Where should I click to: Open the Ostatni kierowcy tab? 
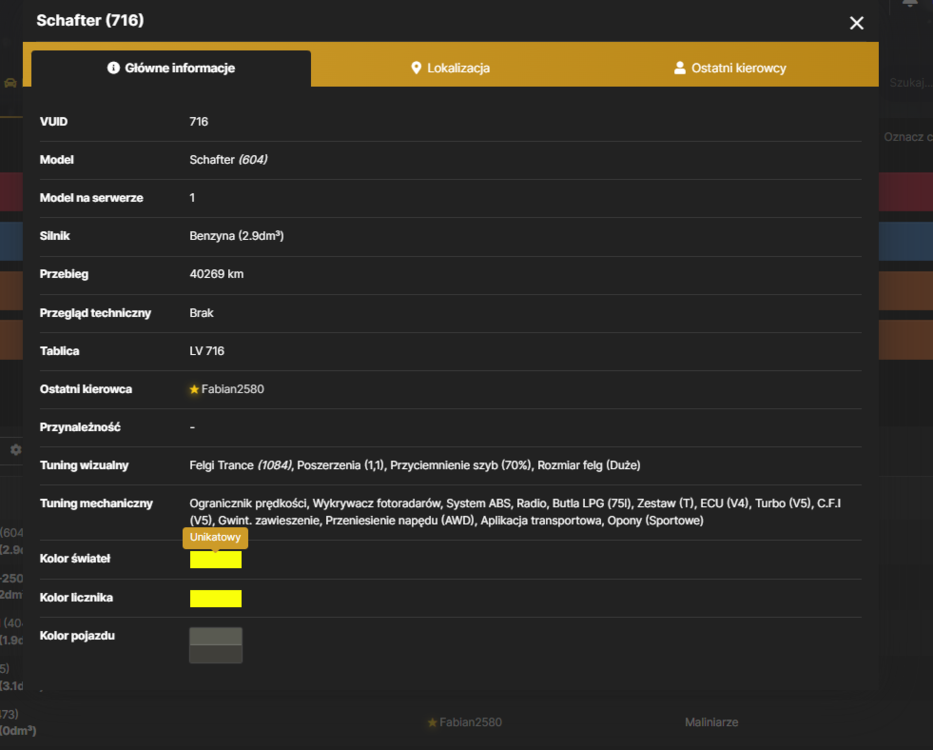pyautogui.click(x=730, y=68)
